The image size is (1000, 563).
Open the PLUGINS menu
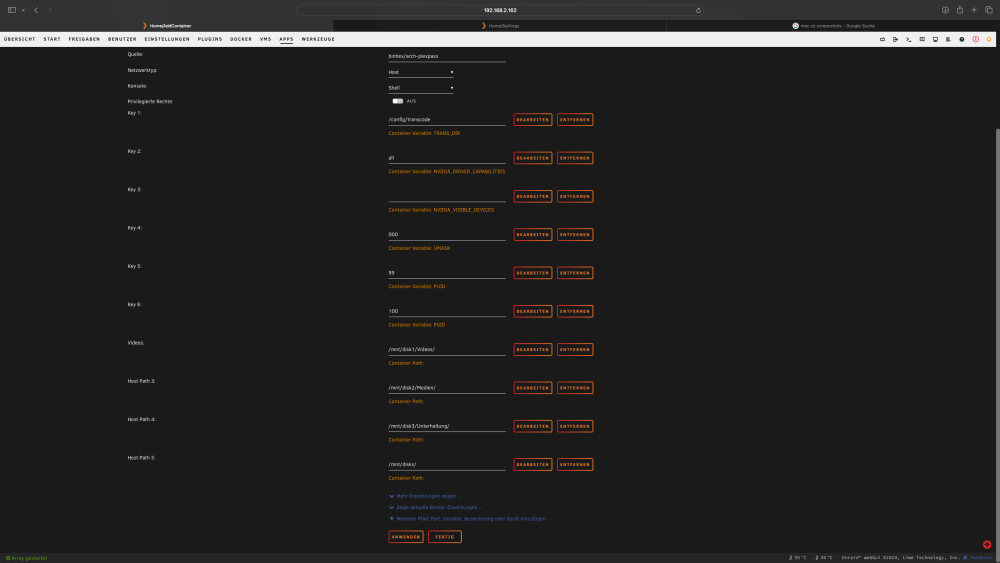(x=210, y=39)
